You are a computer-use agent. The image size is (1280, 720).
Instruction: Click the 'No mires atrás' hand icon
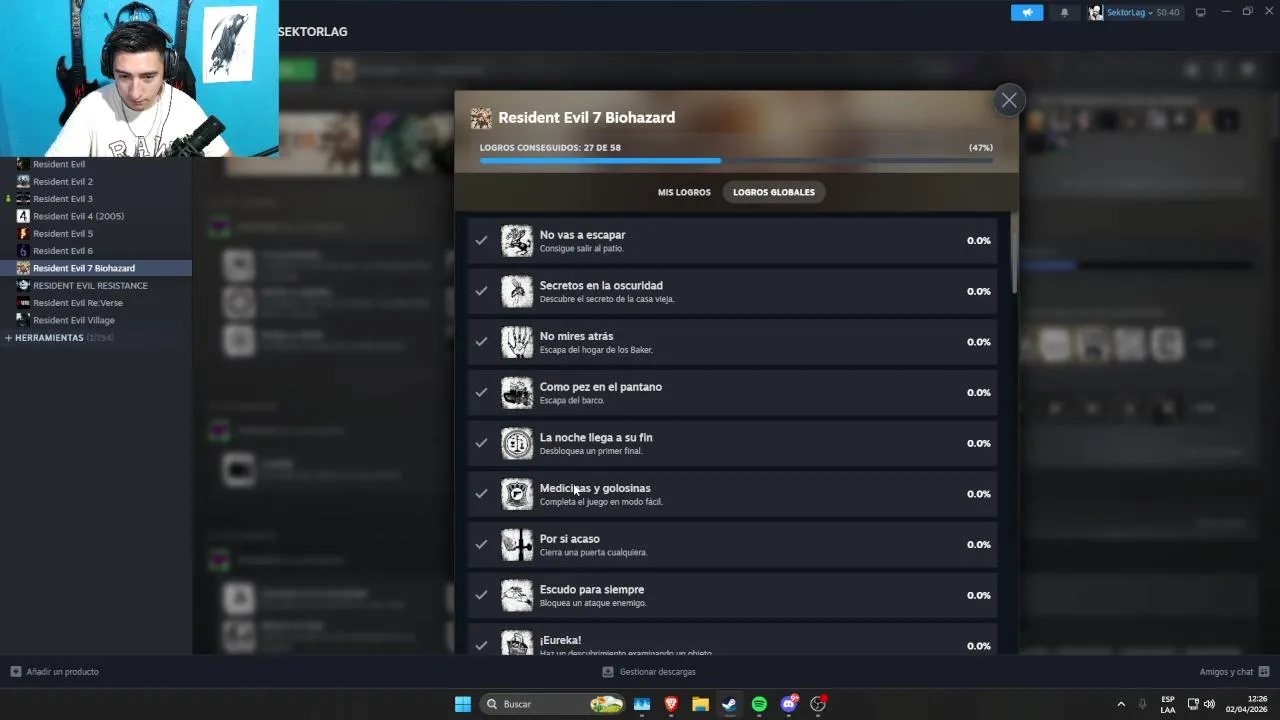tap(517, 342)
